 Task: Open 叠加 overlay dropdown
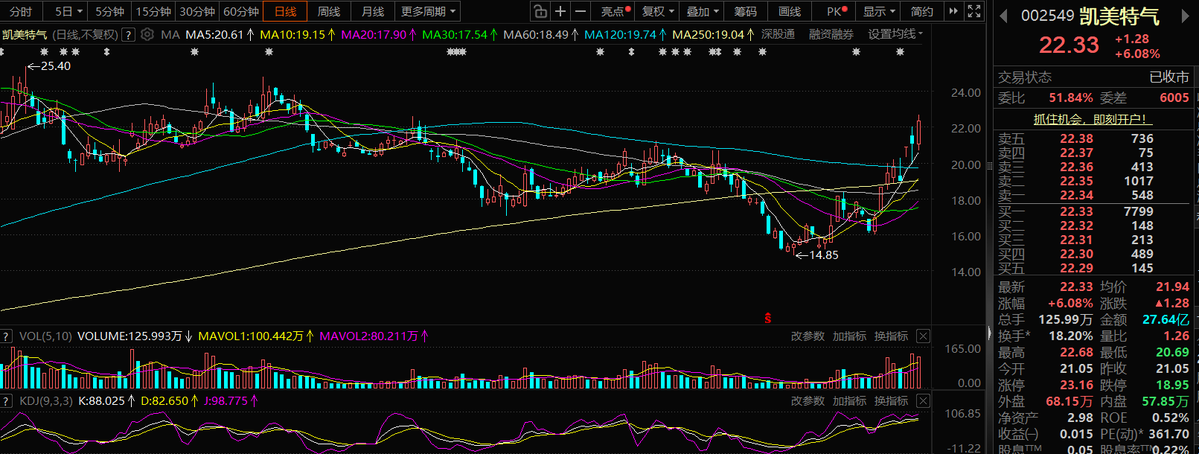tap(702, 11)
